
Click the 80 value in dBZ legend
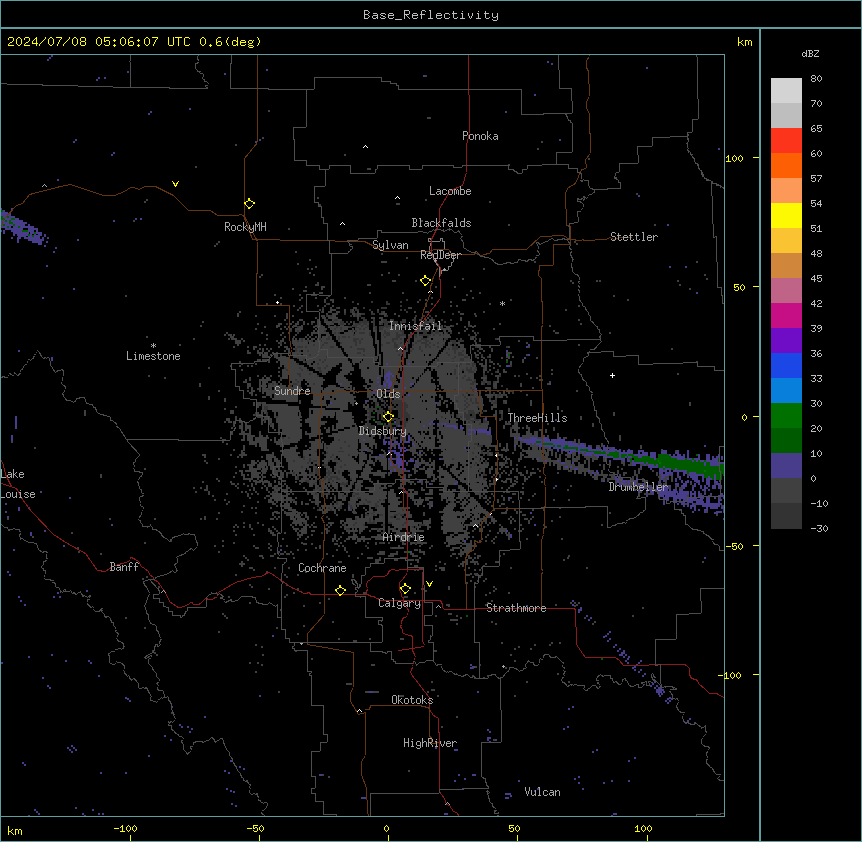click(x=816, y=78)
